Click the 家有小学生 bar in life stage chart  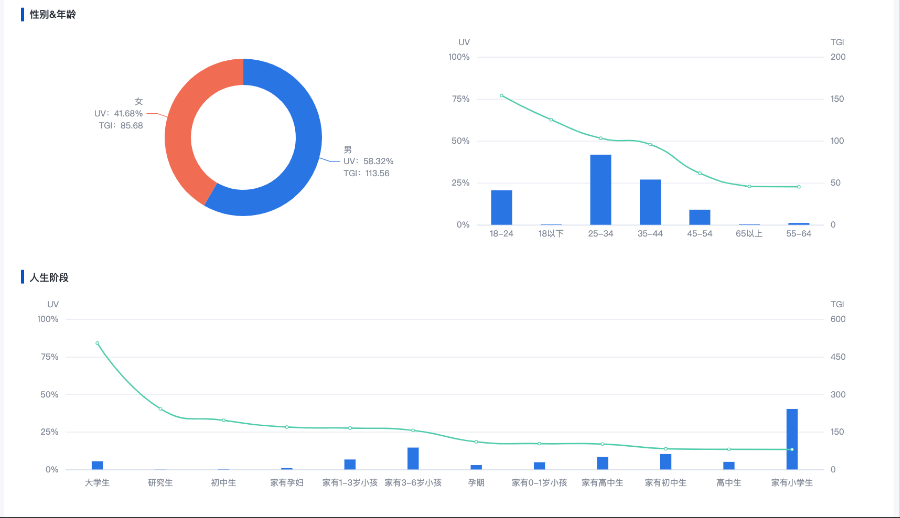tap(791, 440)
